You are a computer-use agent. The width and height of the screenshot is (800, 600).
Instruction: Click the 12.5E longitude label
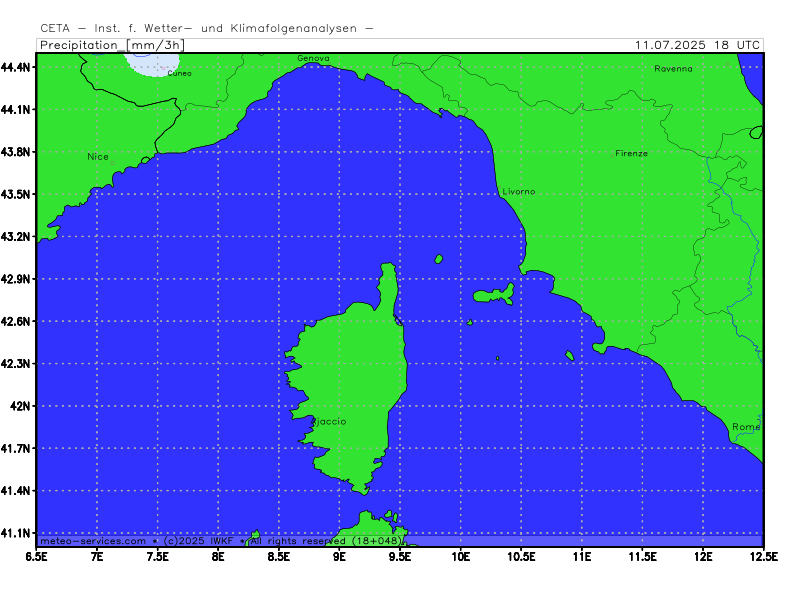click(764, 557)
